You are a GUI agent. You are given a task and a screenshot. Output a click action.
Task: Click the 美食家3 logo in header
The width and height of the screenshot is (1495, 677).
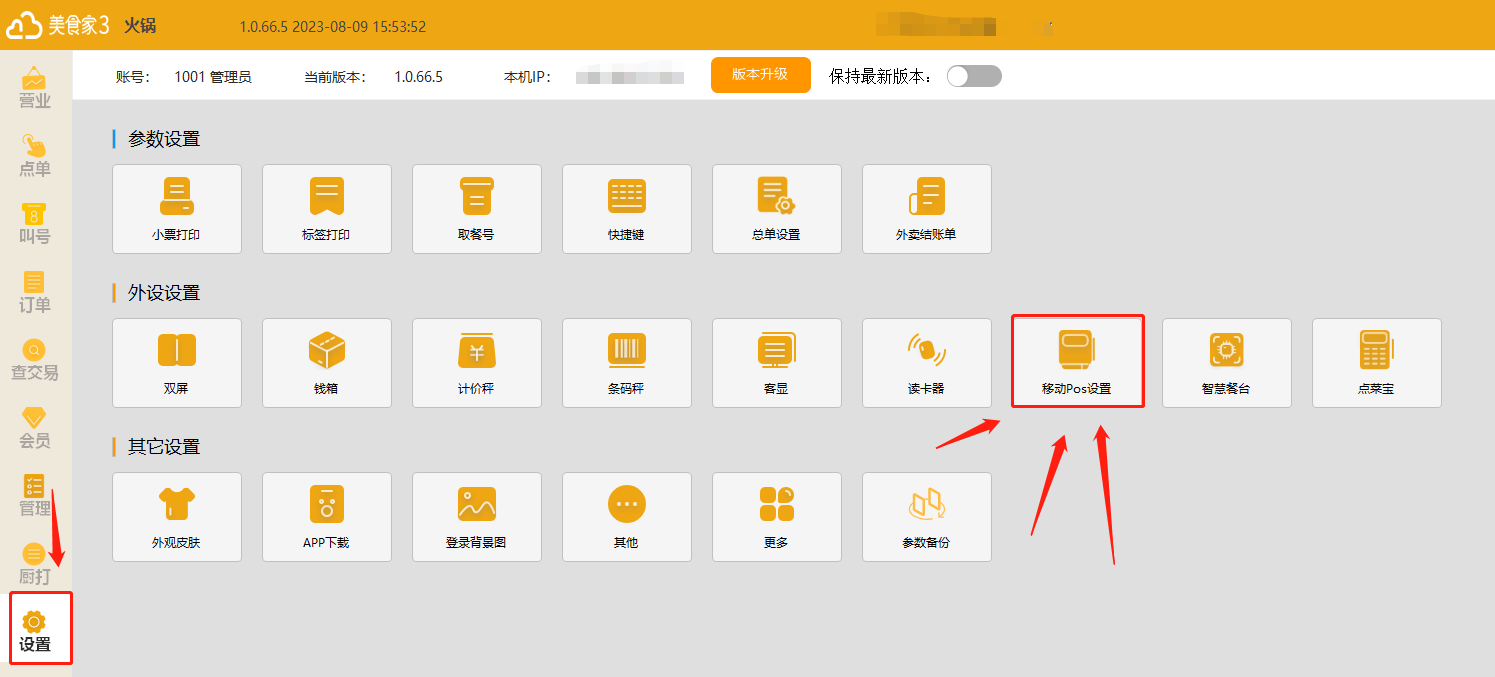pos(58,26)
